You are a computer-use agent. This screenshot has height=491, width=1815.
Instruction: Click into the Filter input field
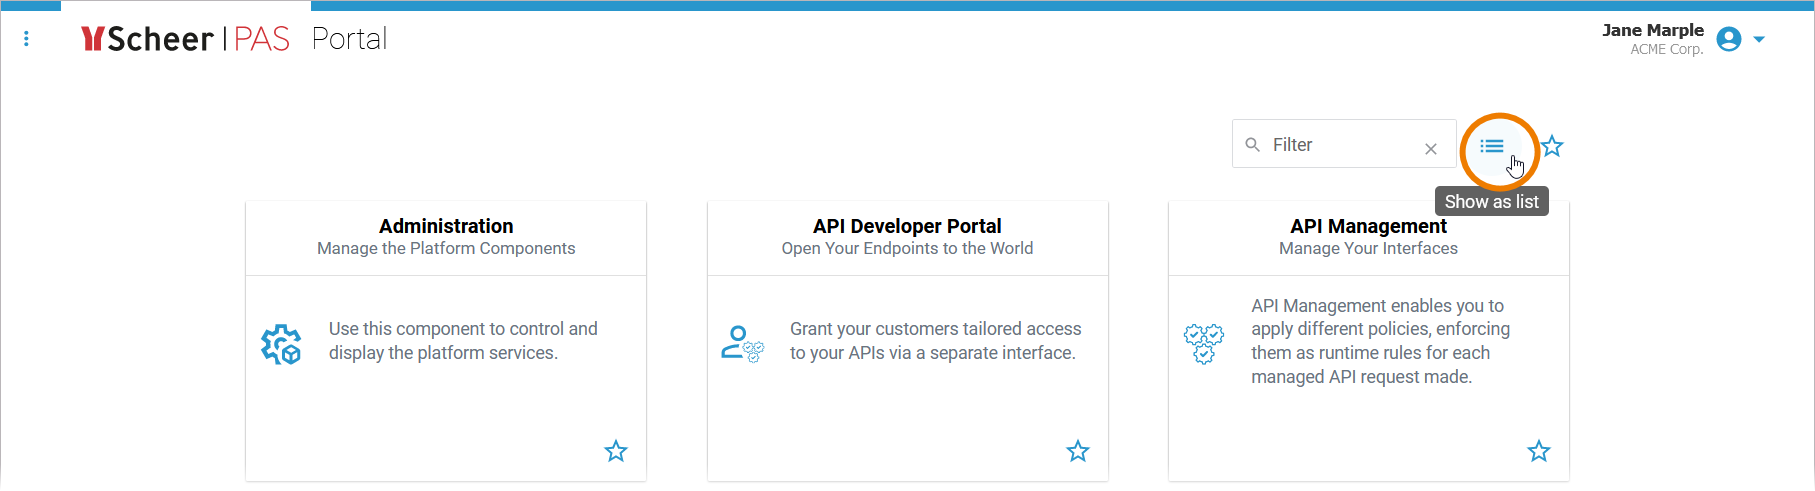[x=1340, y=145]
